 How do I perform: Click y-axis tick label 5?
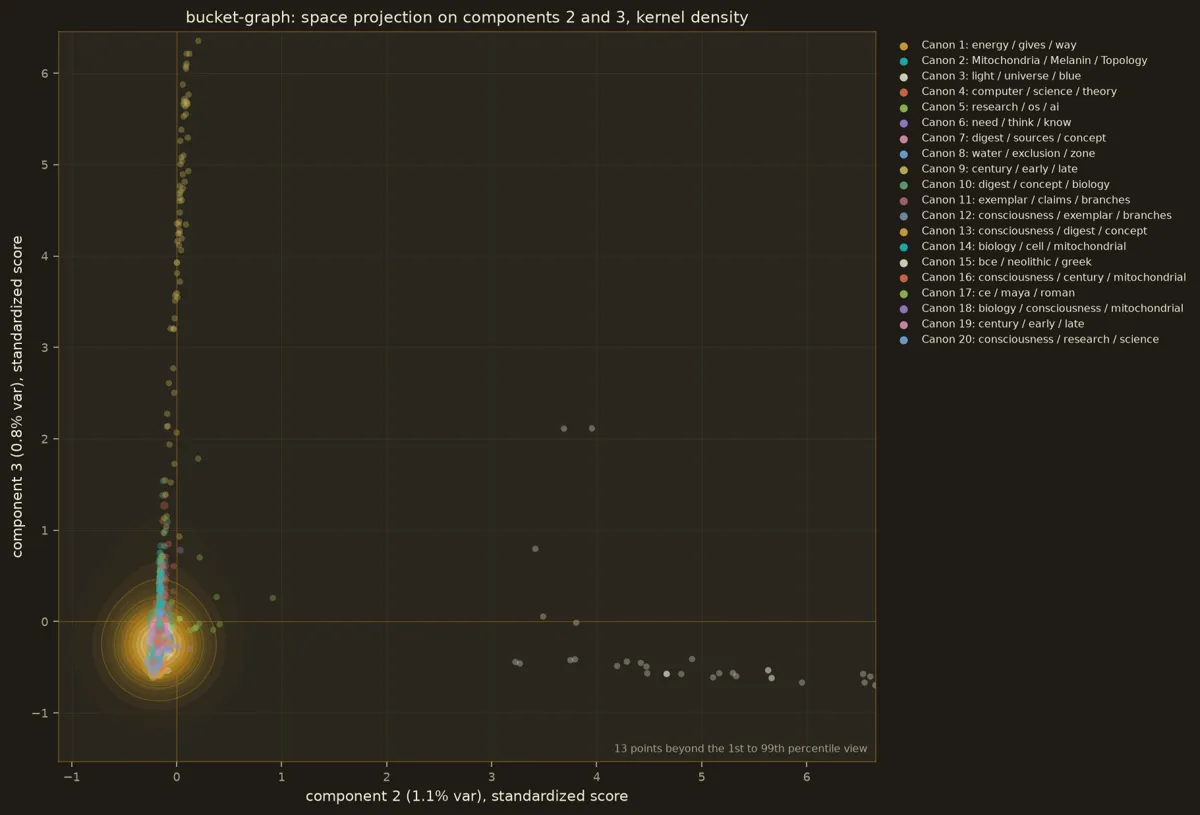(45, 165)
